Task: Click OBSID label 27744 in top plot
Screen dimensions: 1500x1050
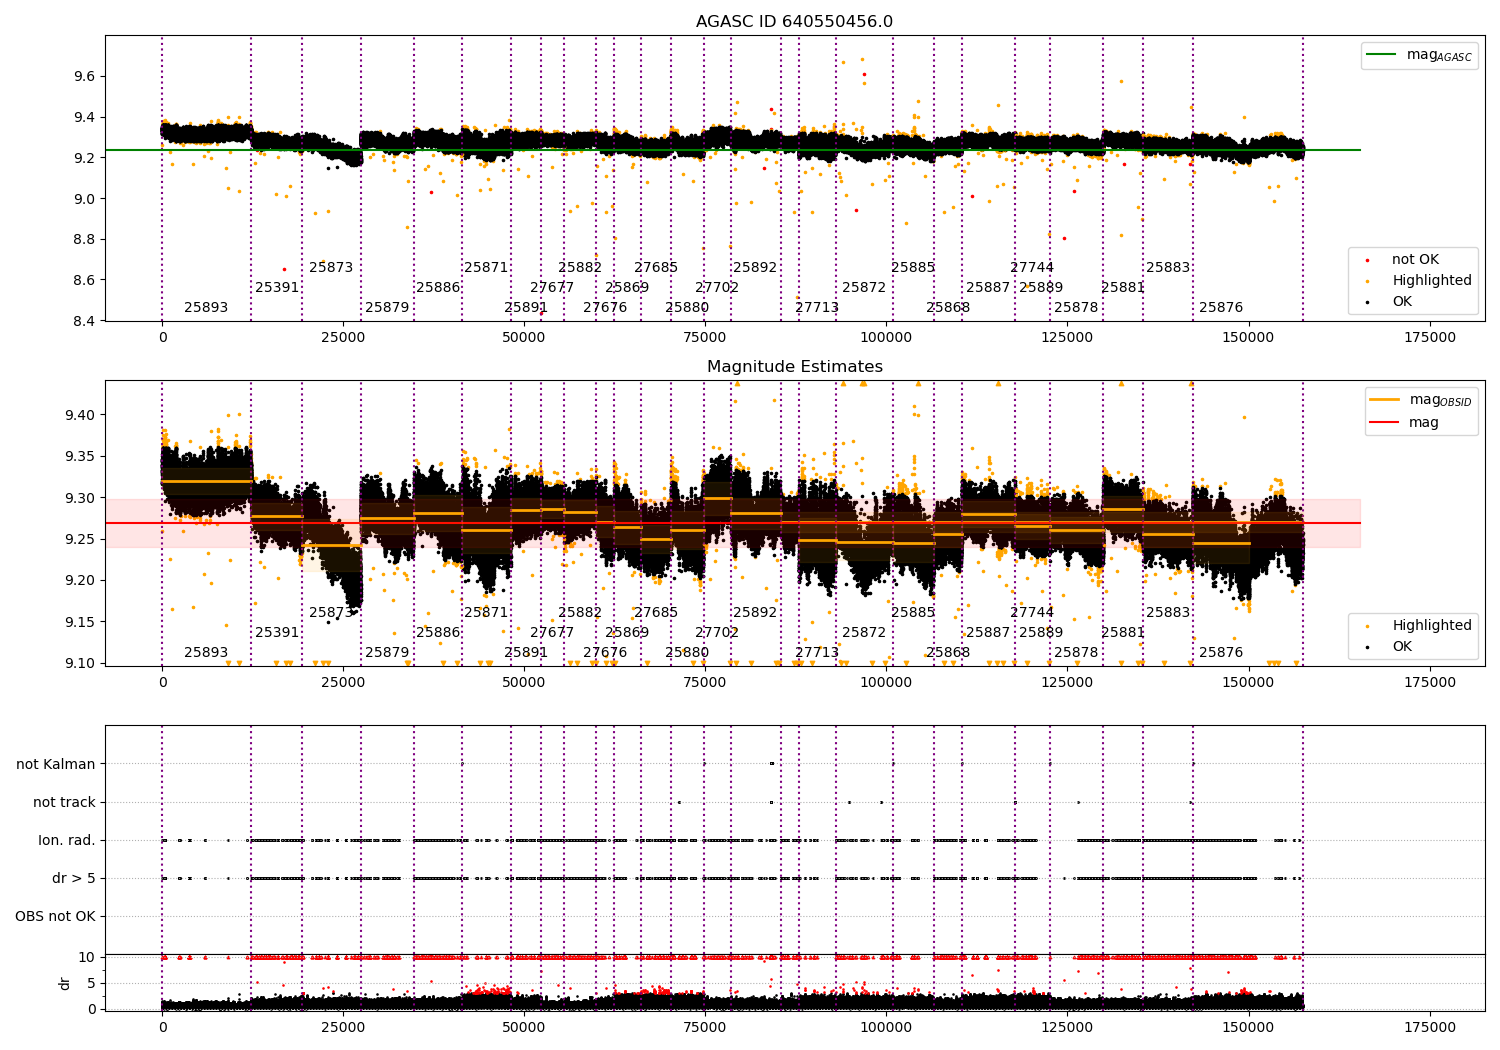Action: click(1032, 268)
